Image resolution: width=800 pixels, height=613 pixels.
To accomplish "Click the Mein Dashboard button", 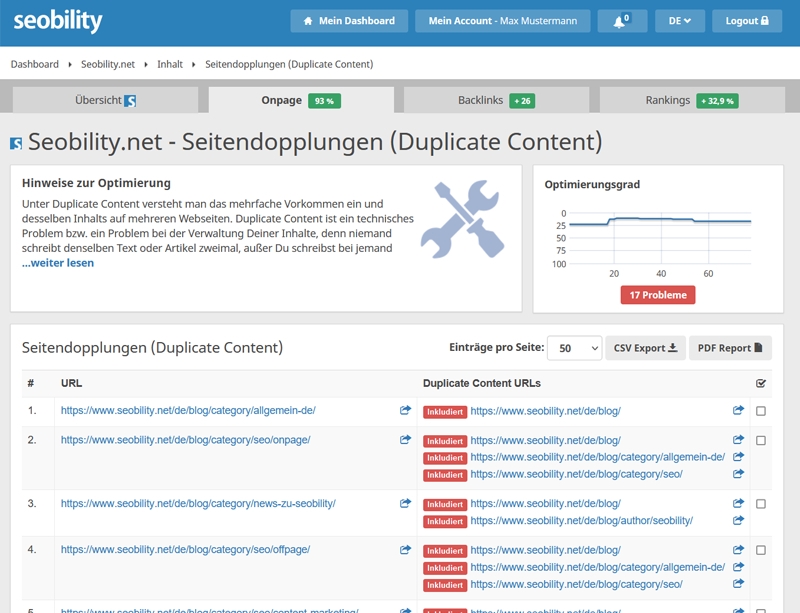I will tap(349, 21).
